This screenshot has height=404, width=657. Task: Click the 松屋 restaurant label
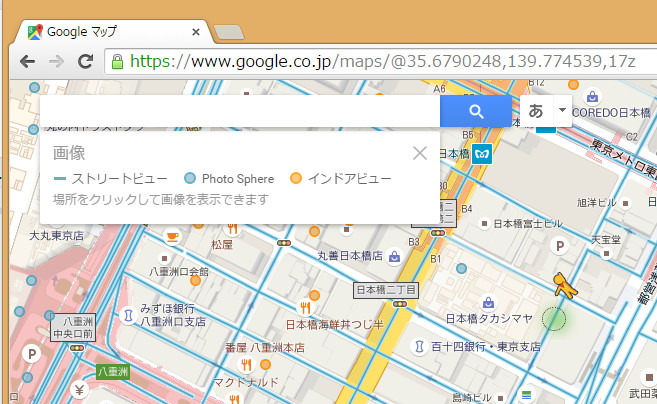point(222,244)
